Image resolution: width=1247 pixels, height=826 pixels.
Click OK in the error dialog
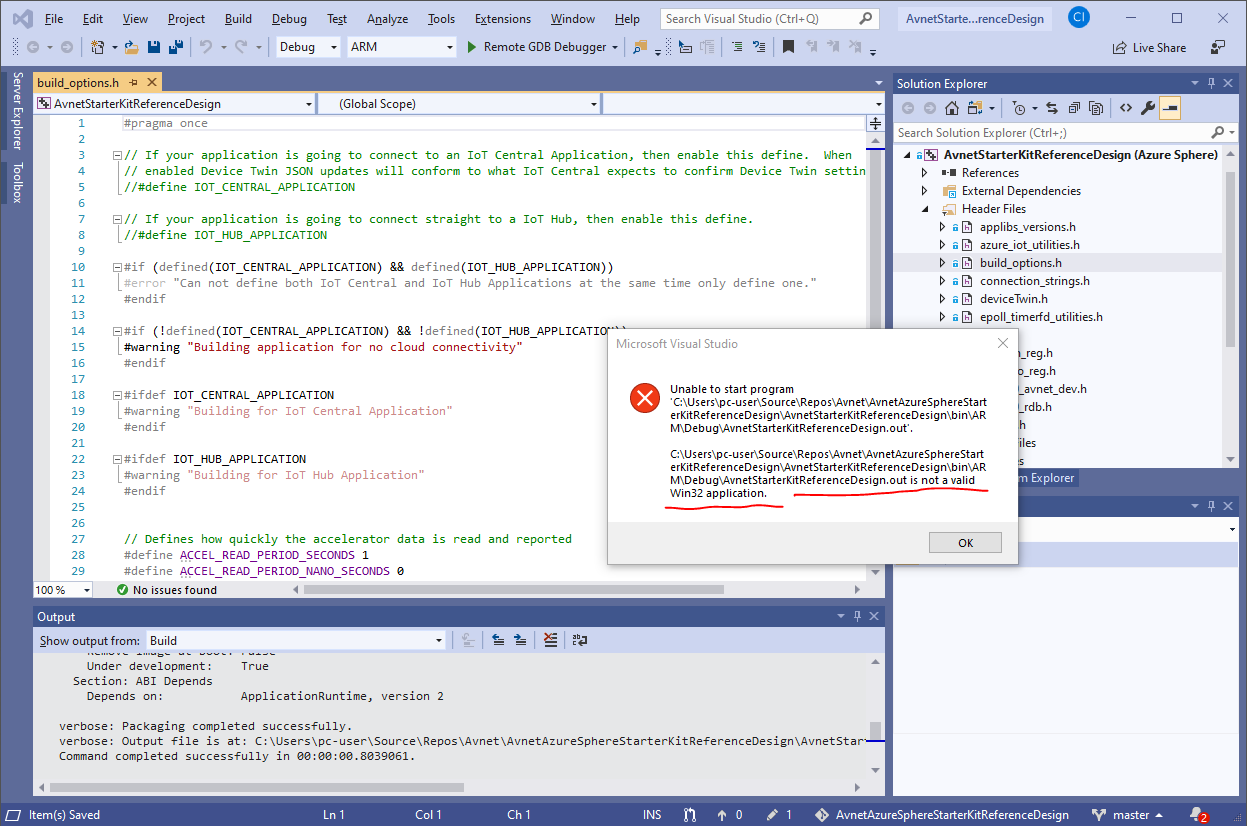point(965,543)
